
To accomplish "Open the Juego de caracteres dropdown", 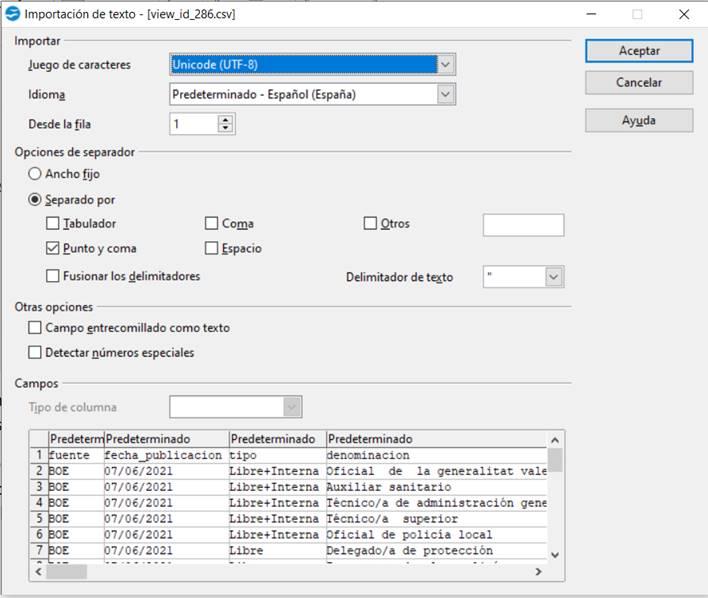I will pyautogui.click(x=445, y=65).
